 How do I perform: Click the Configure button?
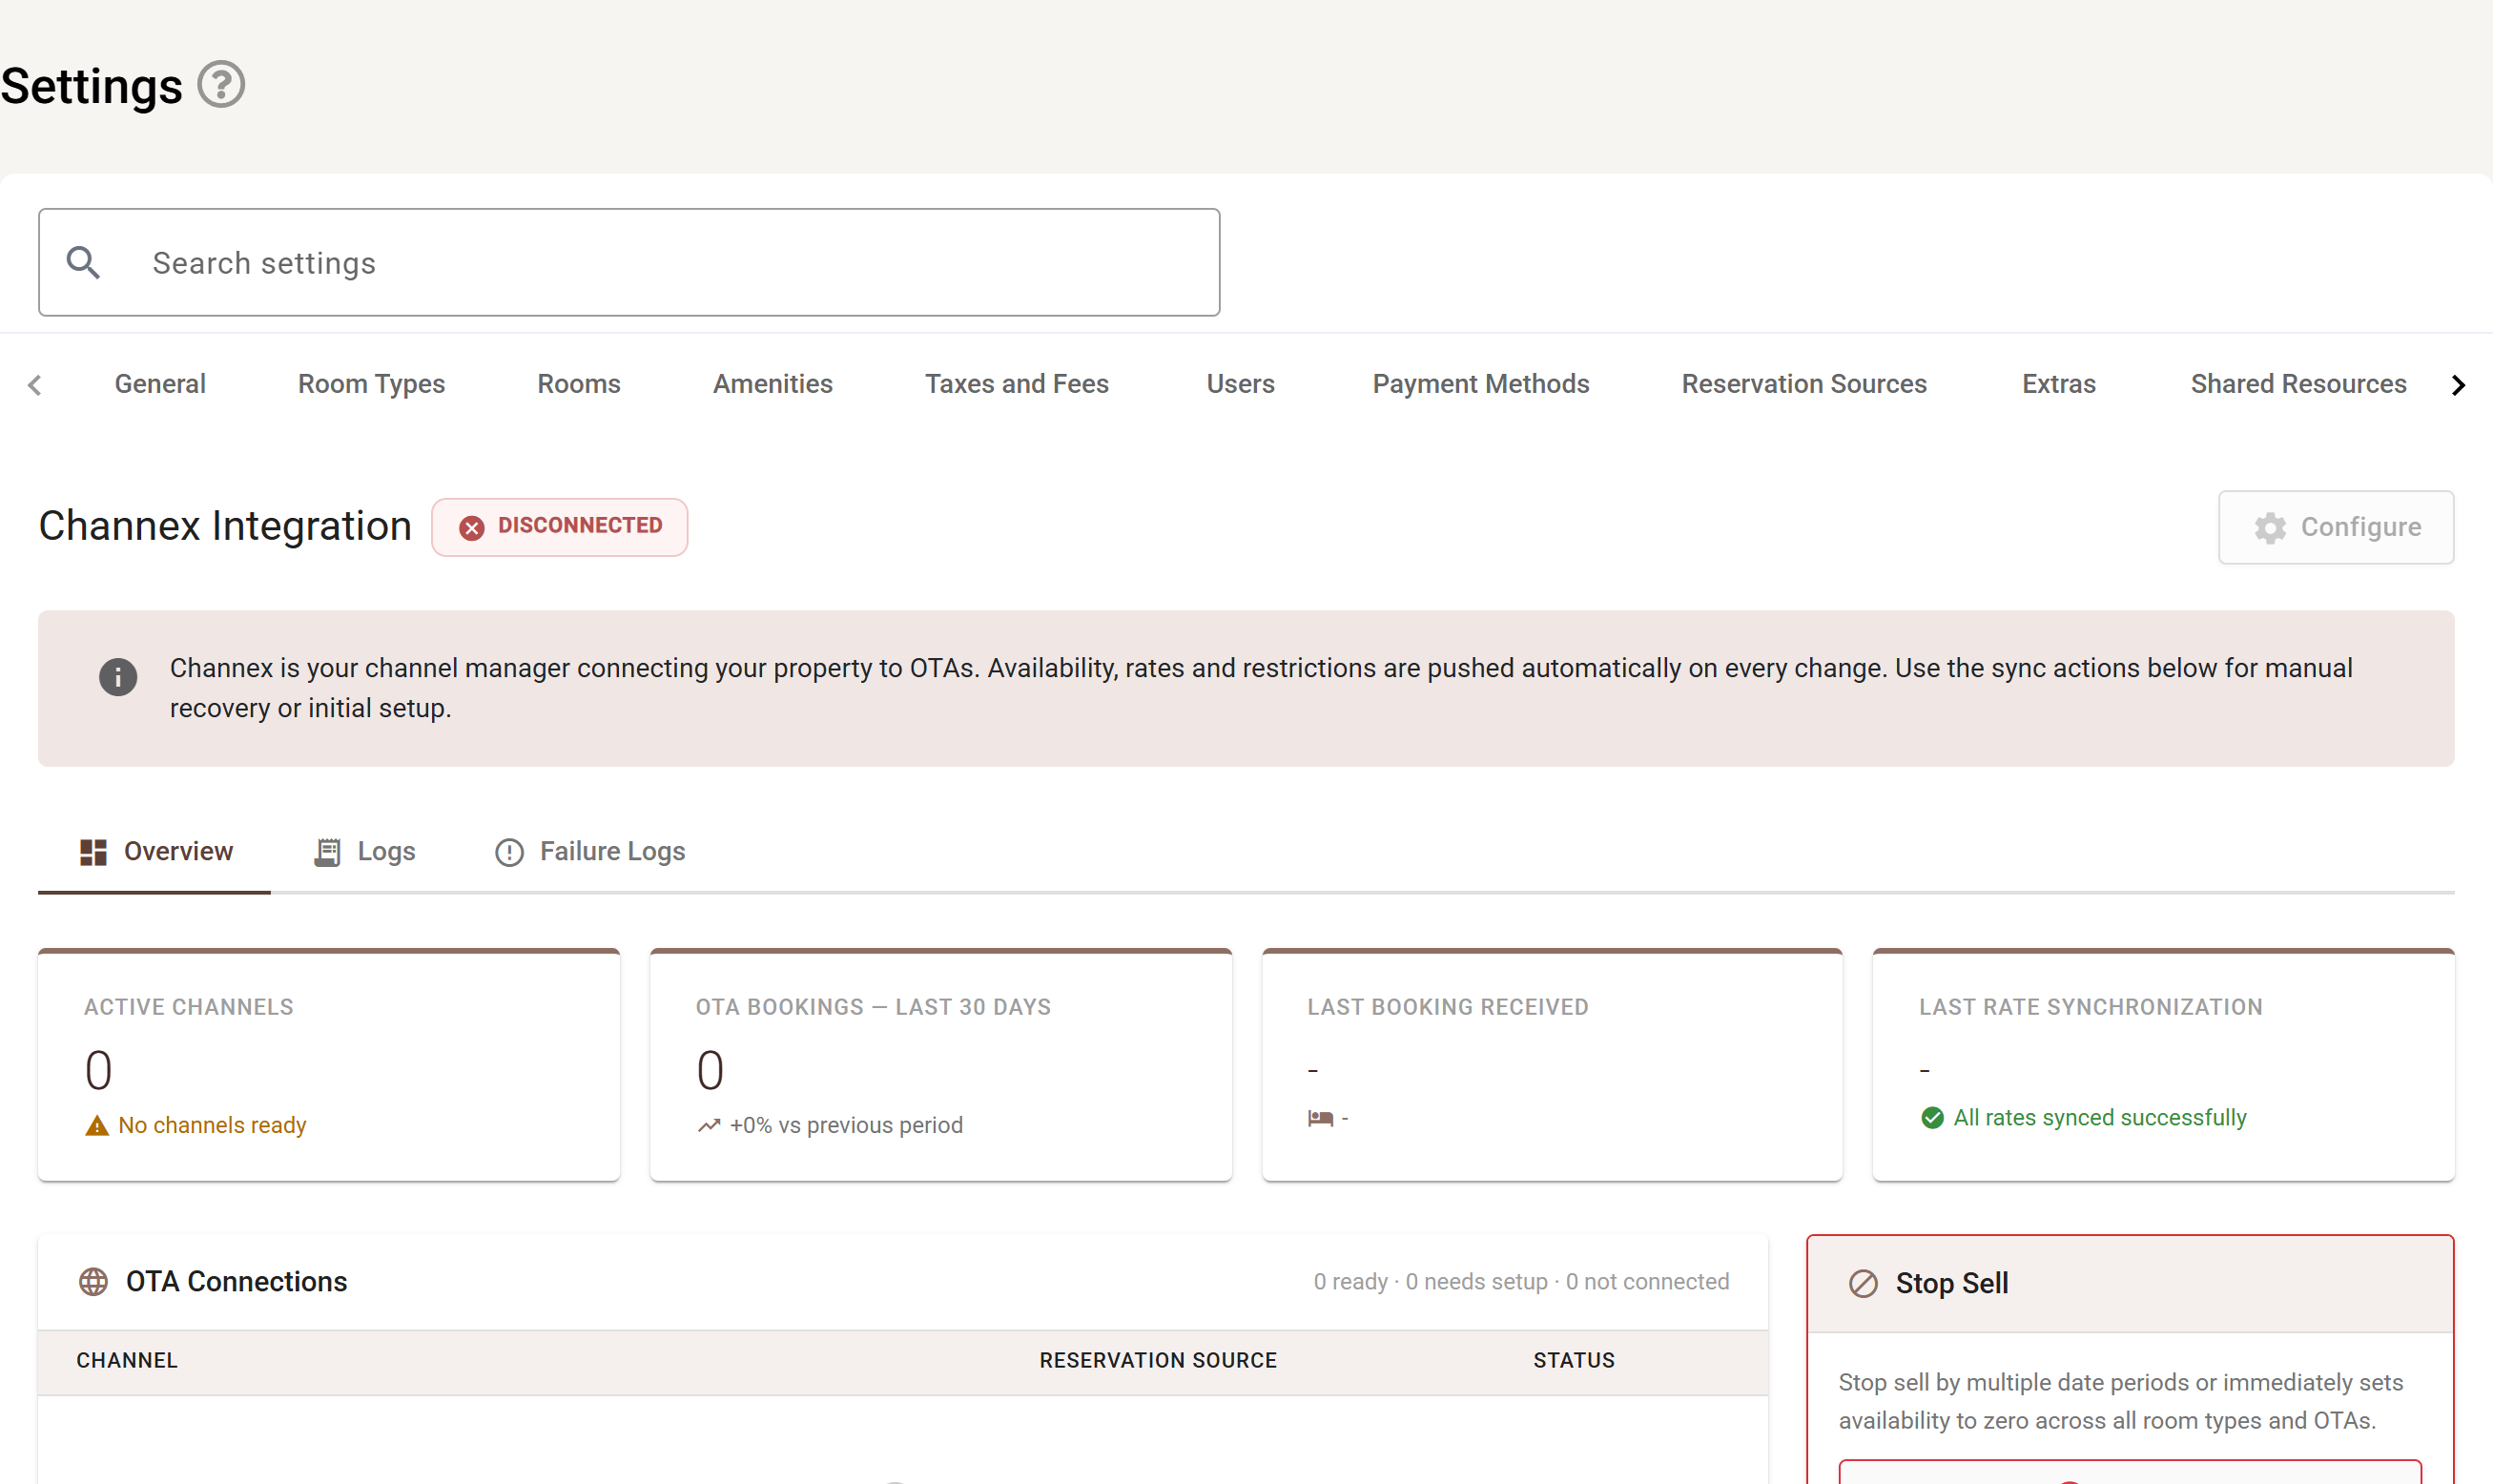pyautogui.click(x=2336, y=527)
